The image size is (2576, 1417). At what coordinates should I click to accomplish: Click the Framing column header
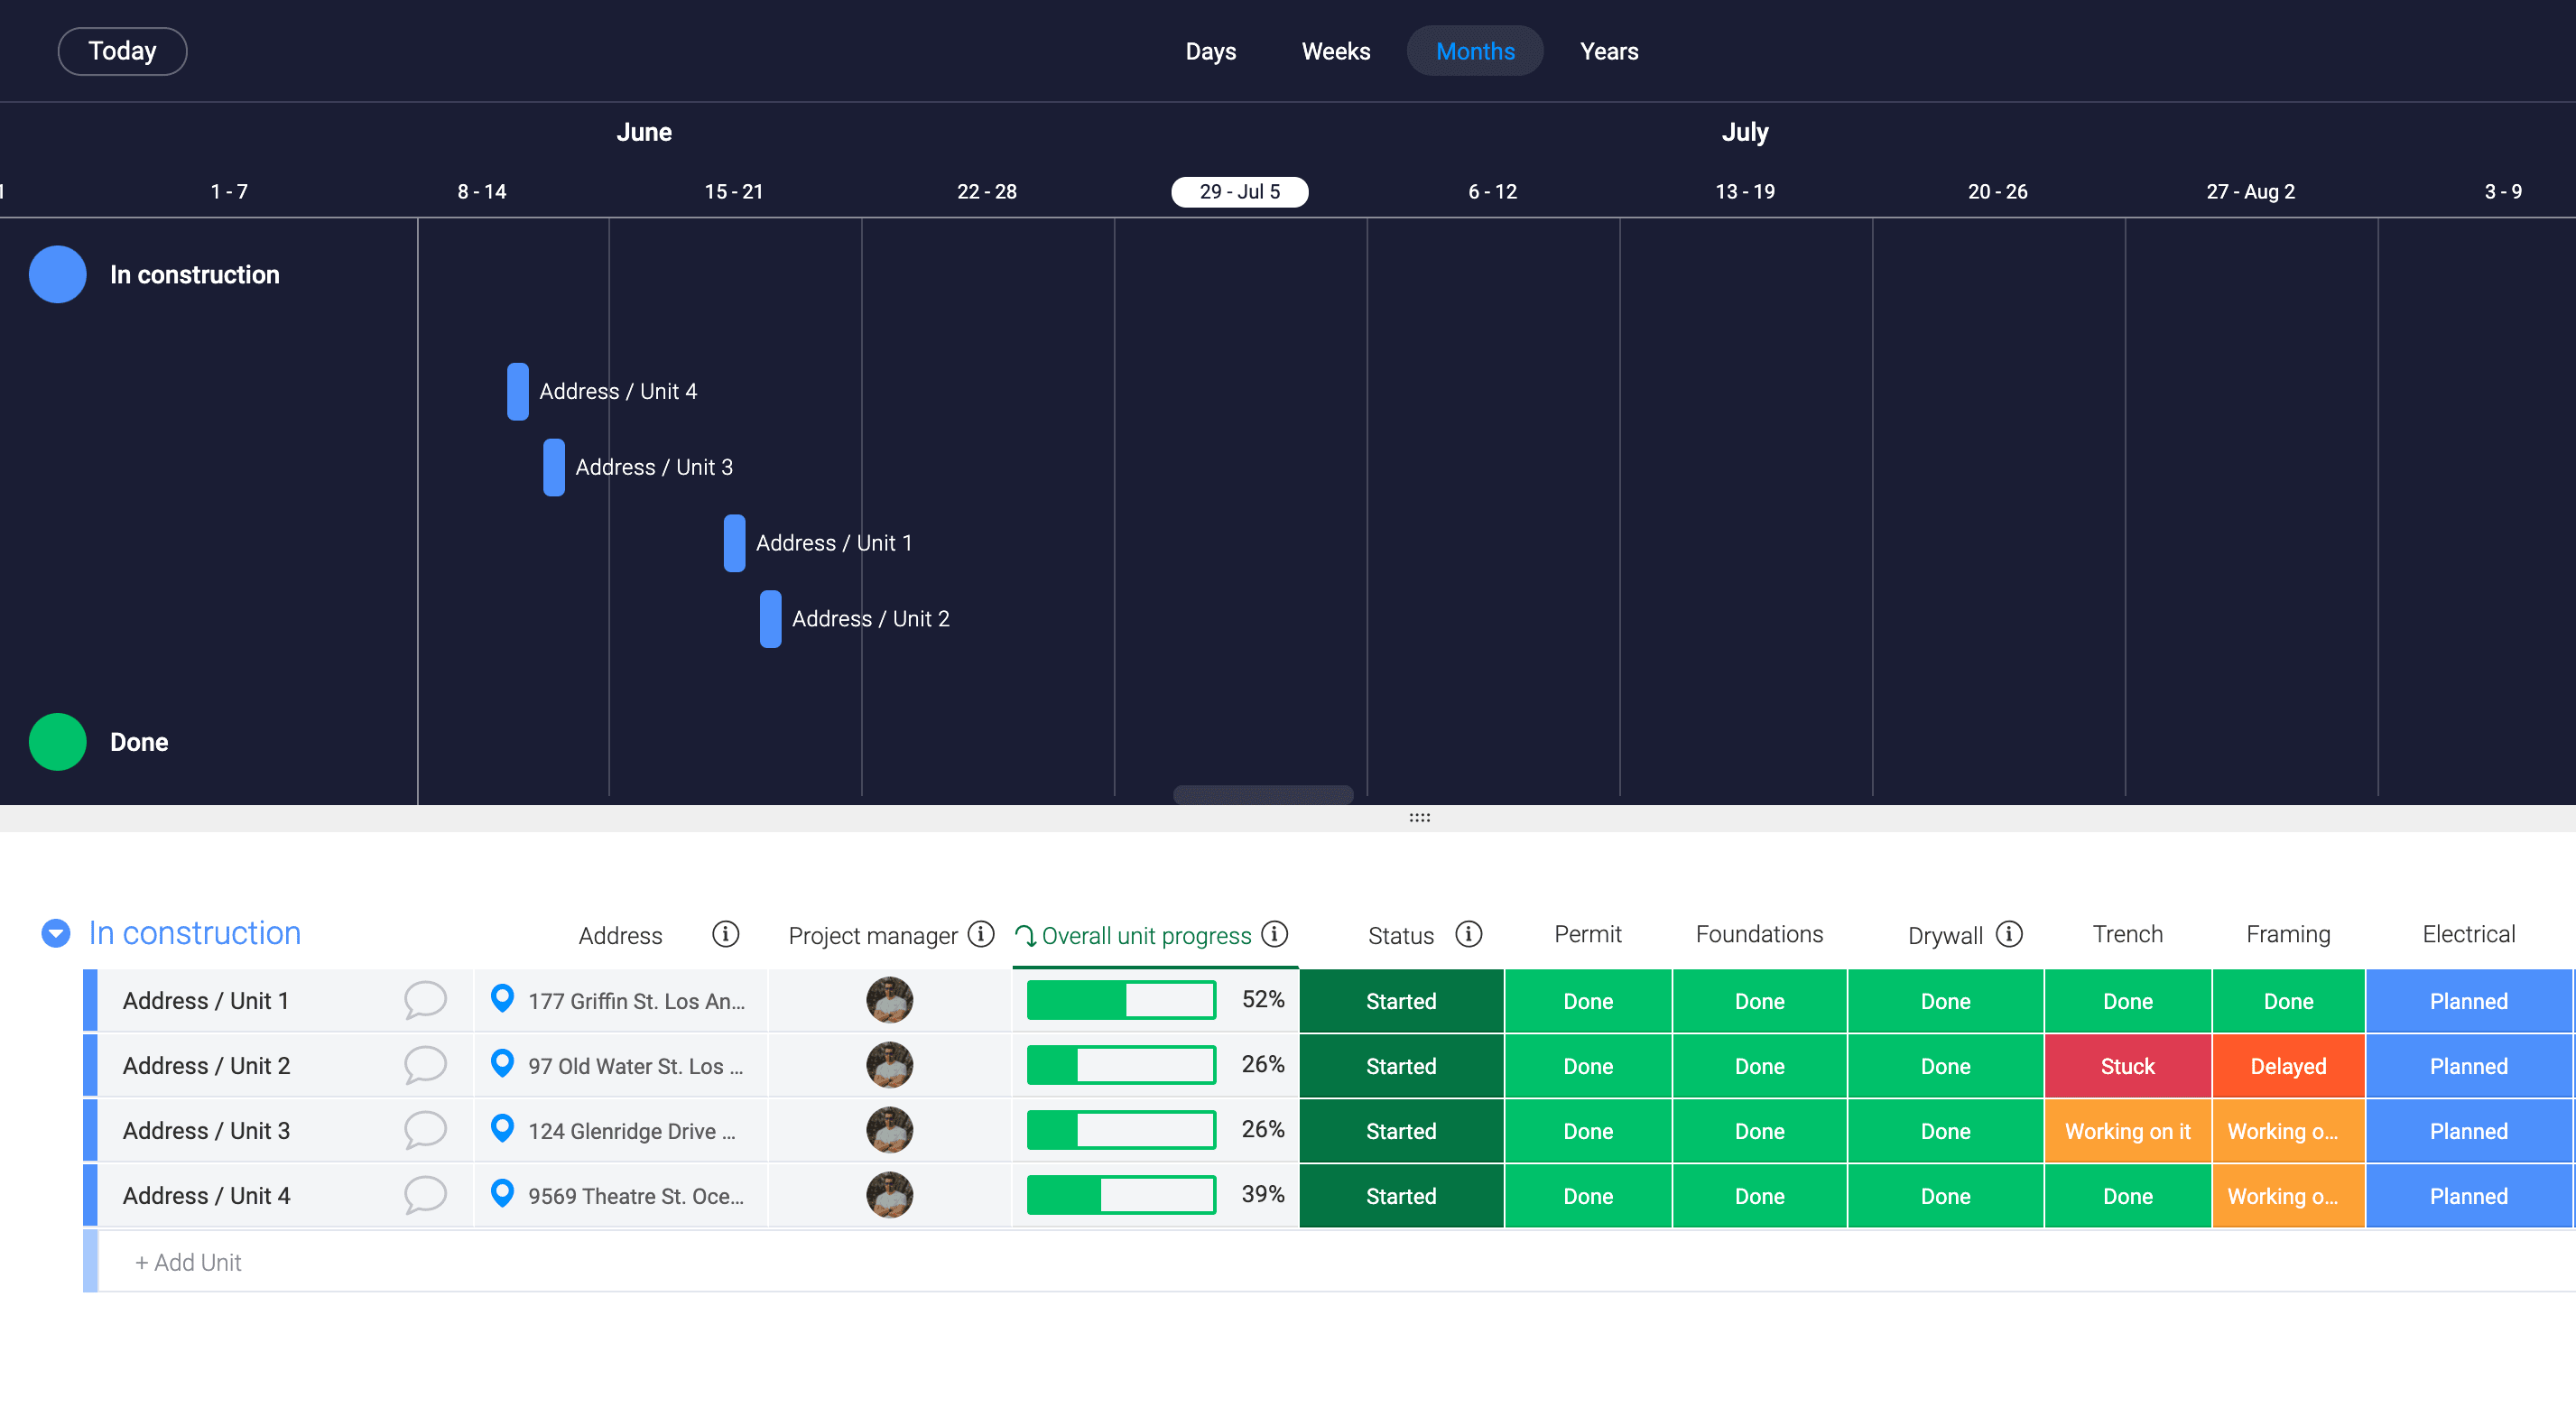2288,934
